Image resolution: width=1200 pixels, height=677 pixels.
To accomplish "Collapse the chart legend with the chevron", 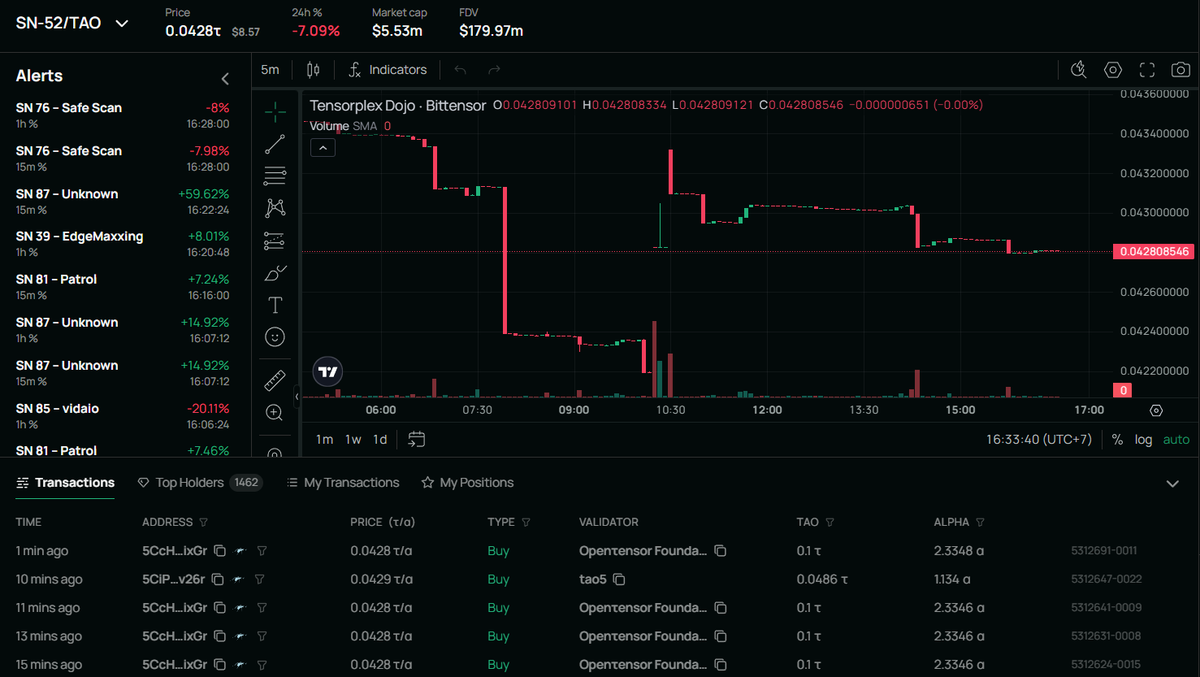I will [322, 148].
